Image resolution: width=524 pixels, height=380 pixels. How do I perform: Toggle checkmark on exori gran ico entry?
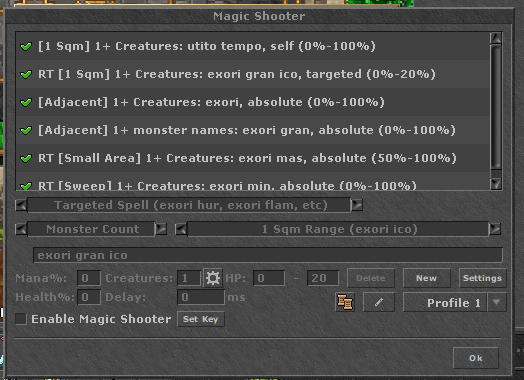tap(26, 74)
